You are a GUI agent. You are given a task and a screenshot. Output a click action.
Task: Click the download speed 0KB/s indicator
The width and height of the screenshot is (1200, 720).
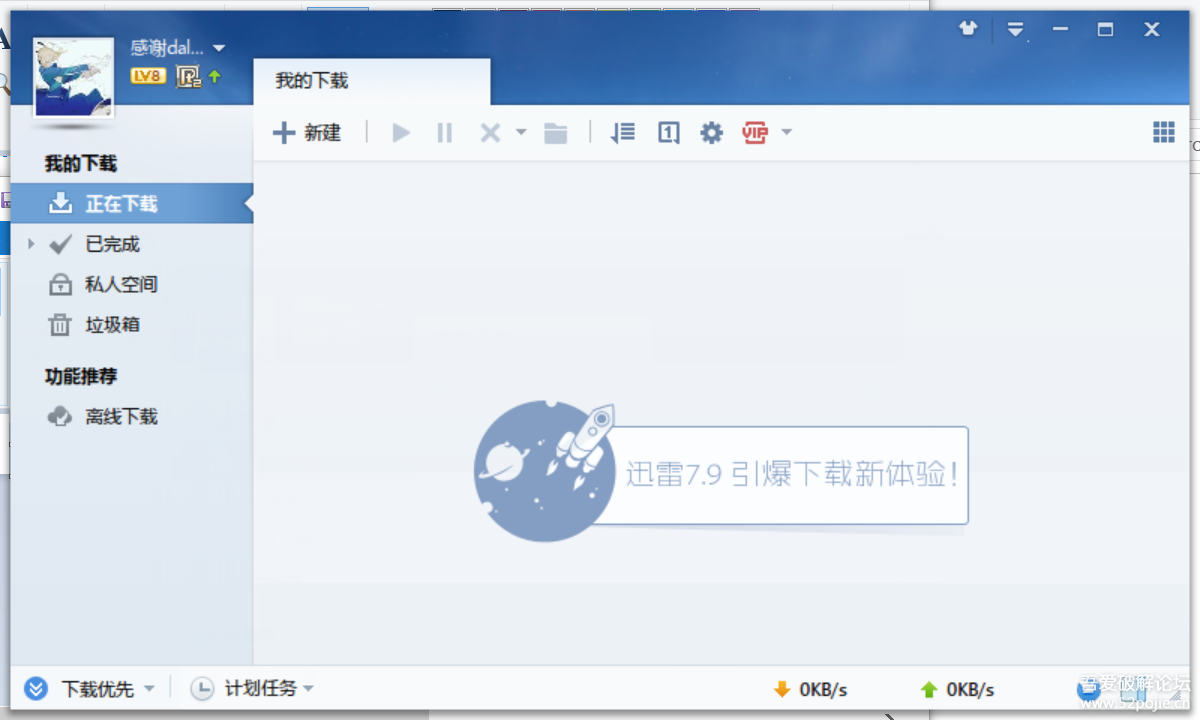pyautogui.click(x=810, y=689)
